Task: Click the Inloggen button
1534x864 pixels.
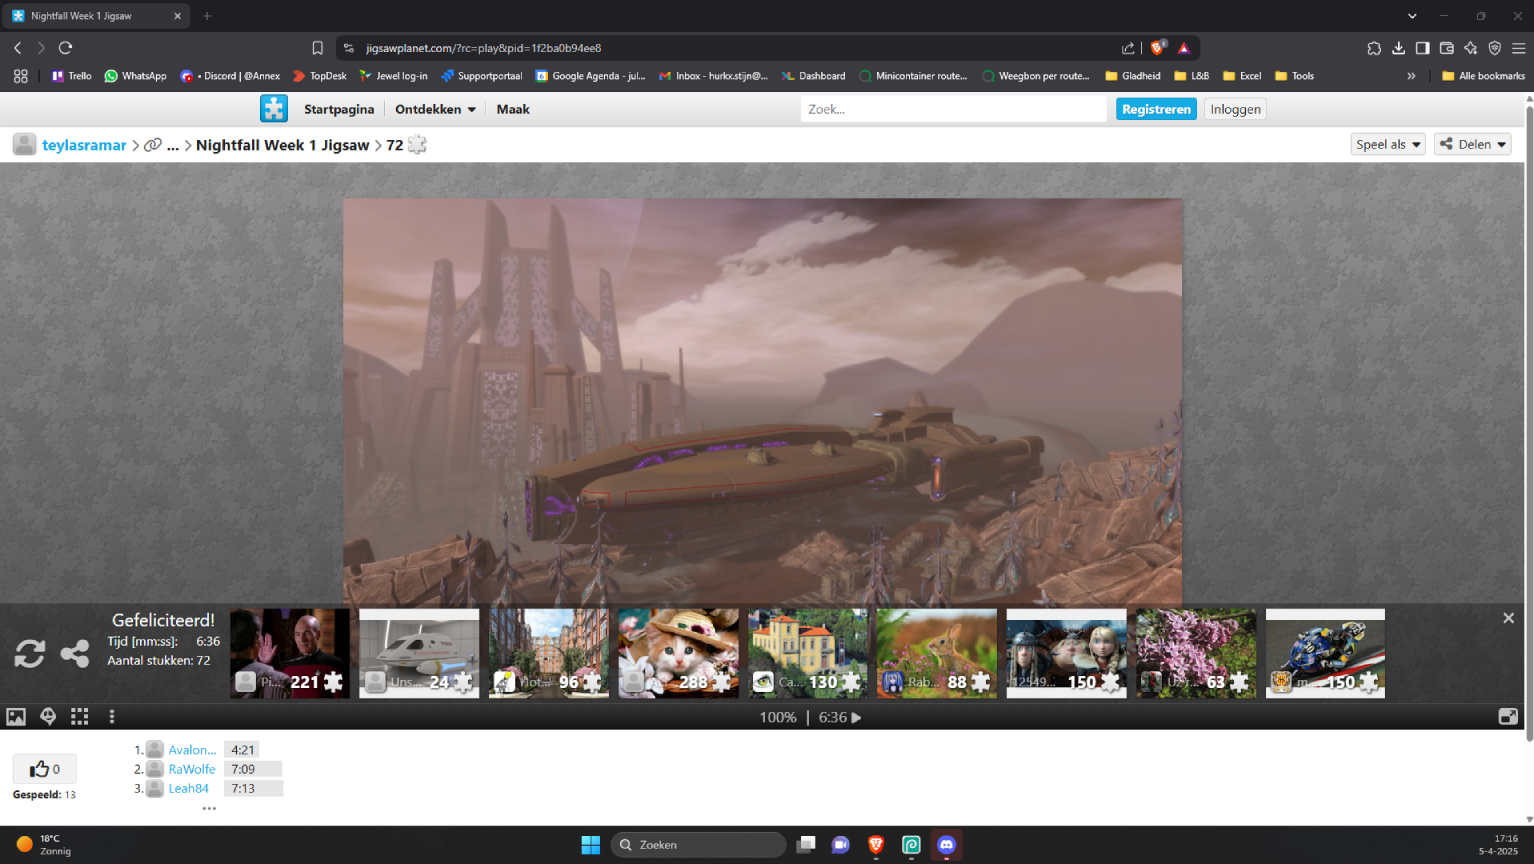Action: pyautogui.click(x=1235, y=109)
